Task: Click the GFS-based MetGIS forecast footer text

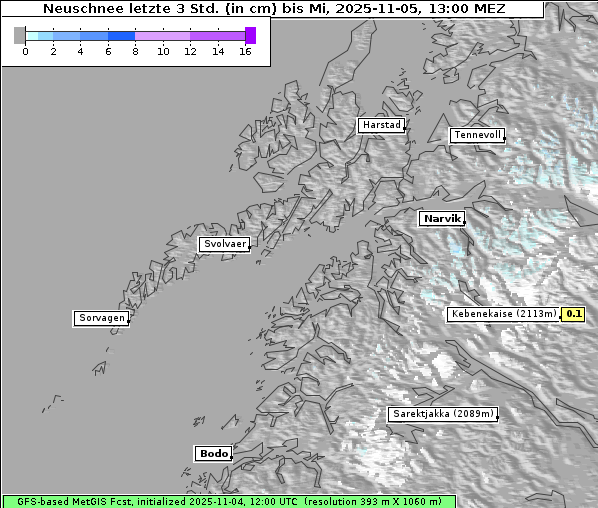Action: 229,501
